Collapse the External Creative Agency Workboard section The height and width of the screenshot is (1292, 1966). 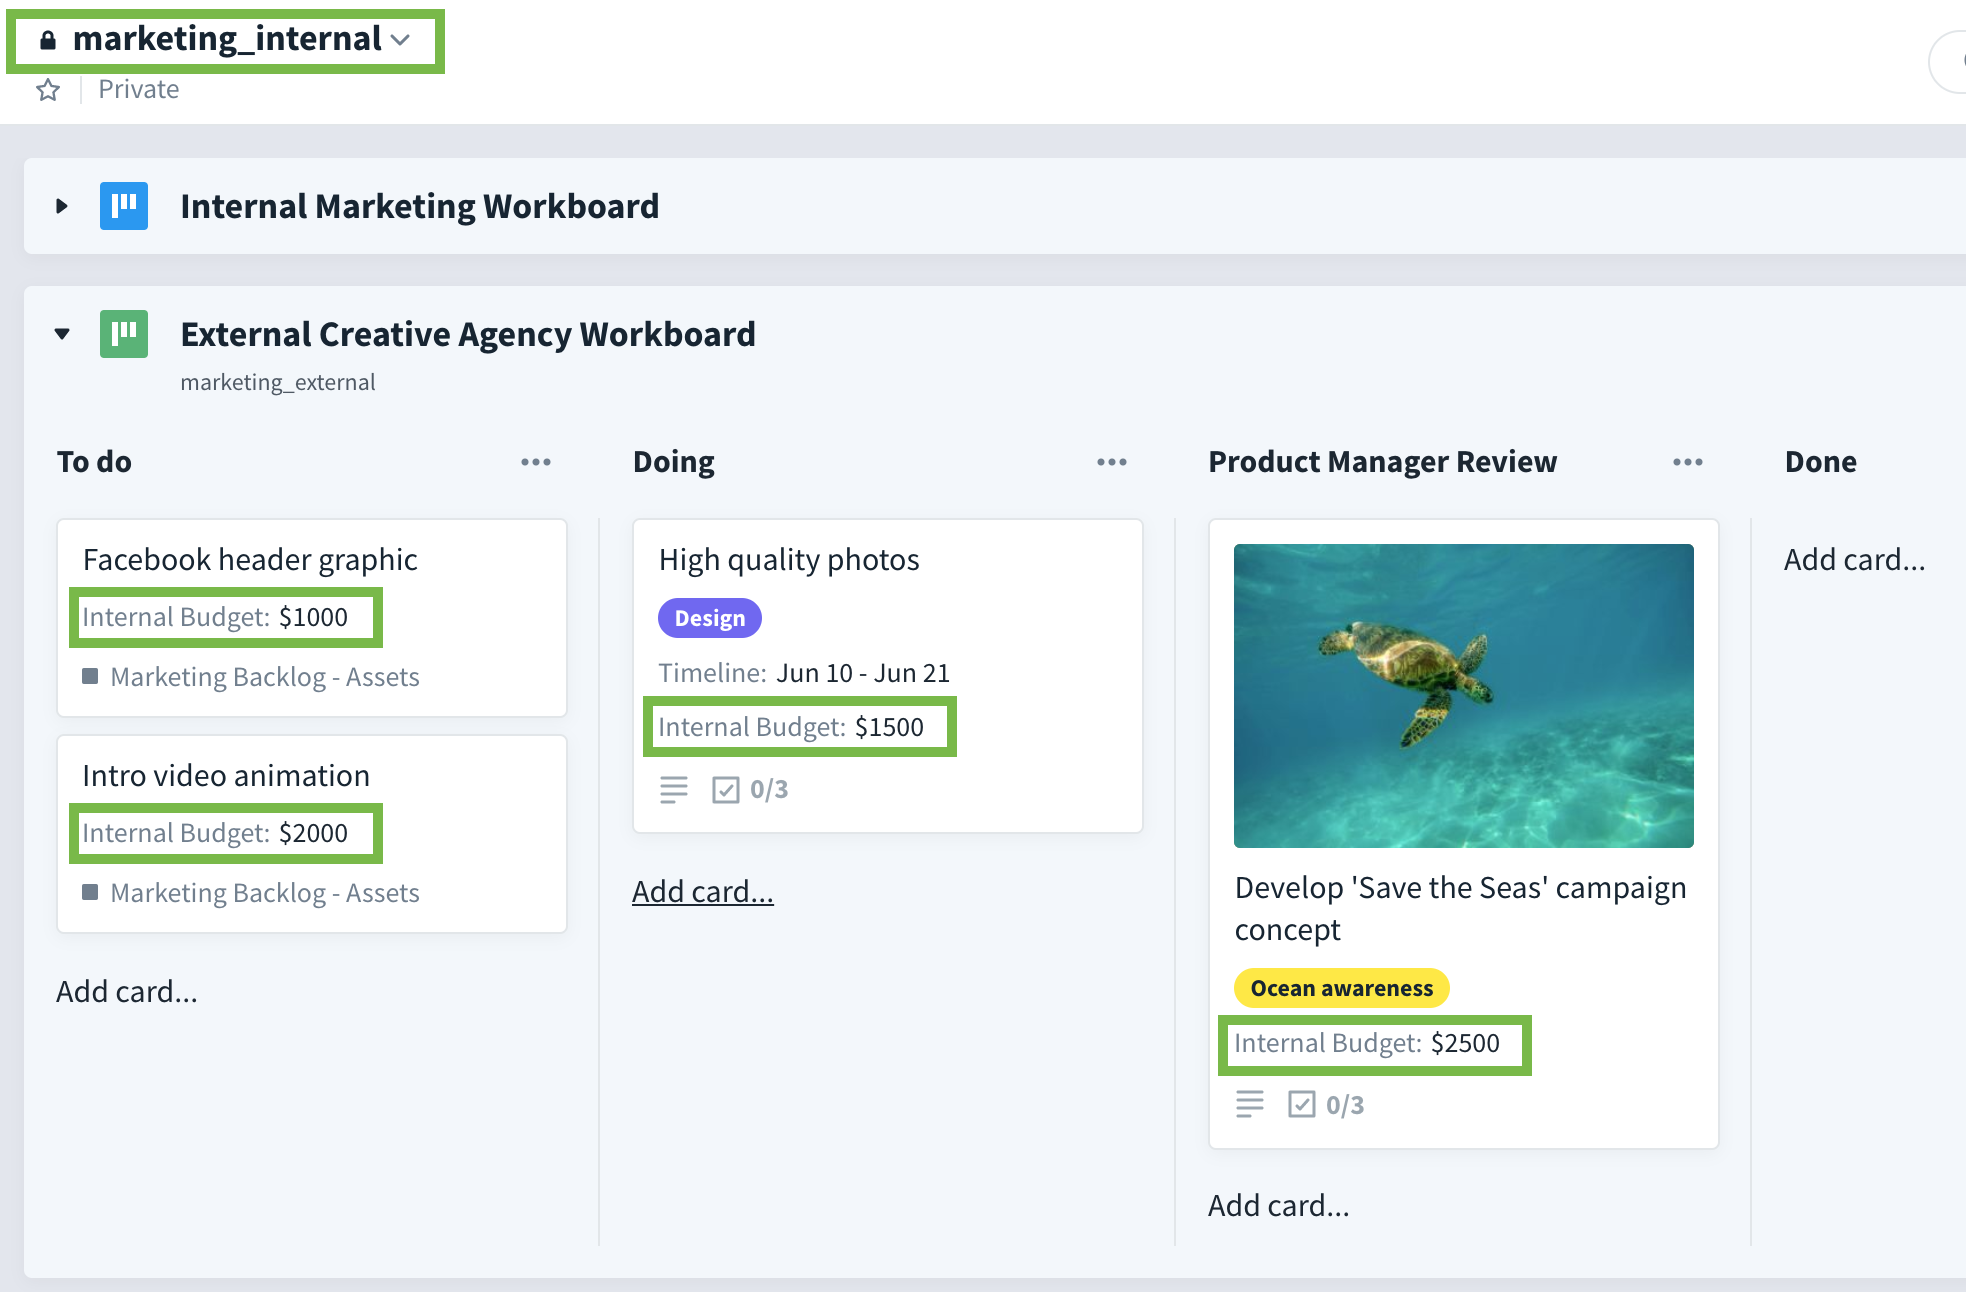point(62,334)
